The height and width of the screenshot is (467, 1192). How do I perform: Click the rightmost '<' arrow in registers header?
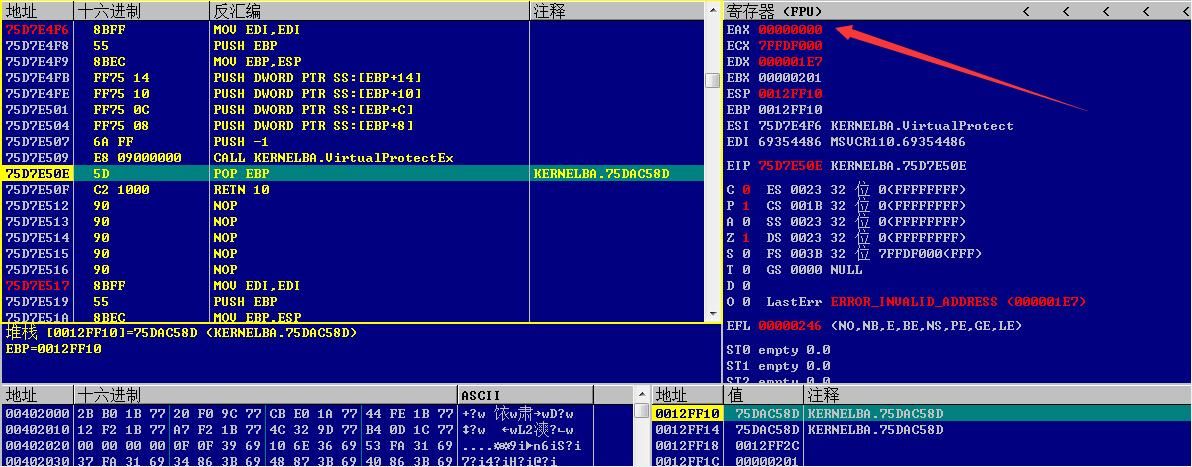(x=1146, y=11)
